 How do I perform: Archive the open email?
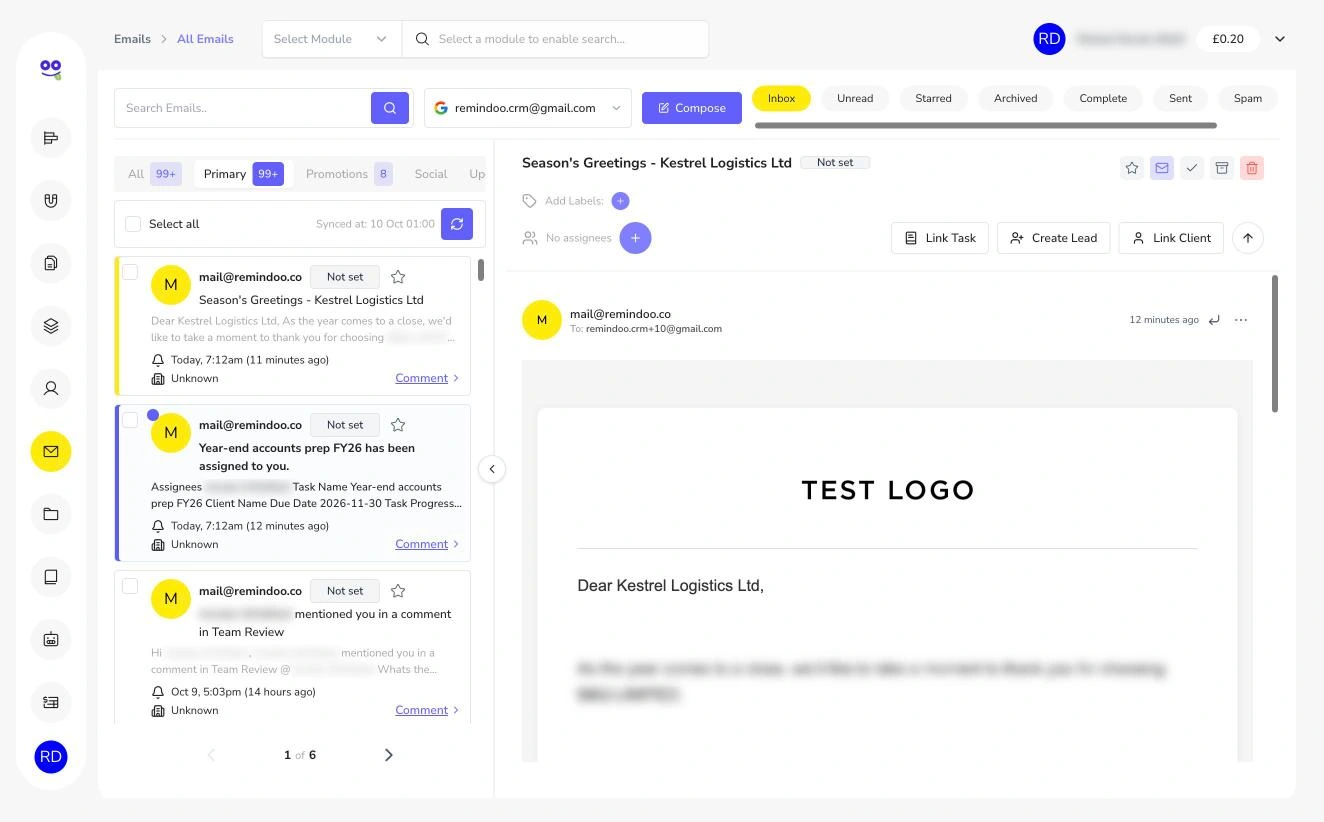click(1222, 168)
